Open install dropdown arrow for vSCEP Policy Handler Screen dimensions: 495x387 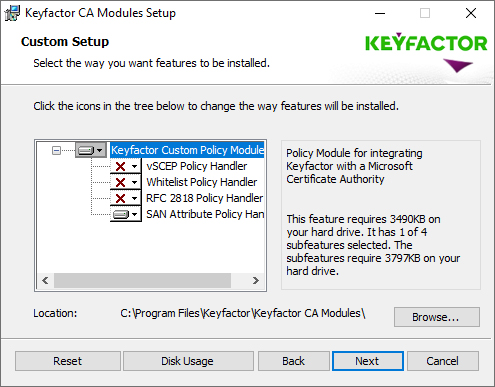point(134,166)
